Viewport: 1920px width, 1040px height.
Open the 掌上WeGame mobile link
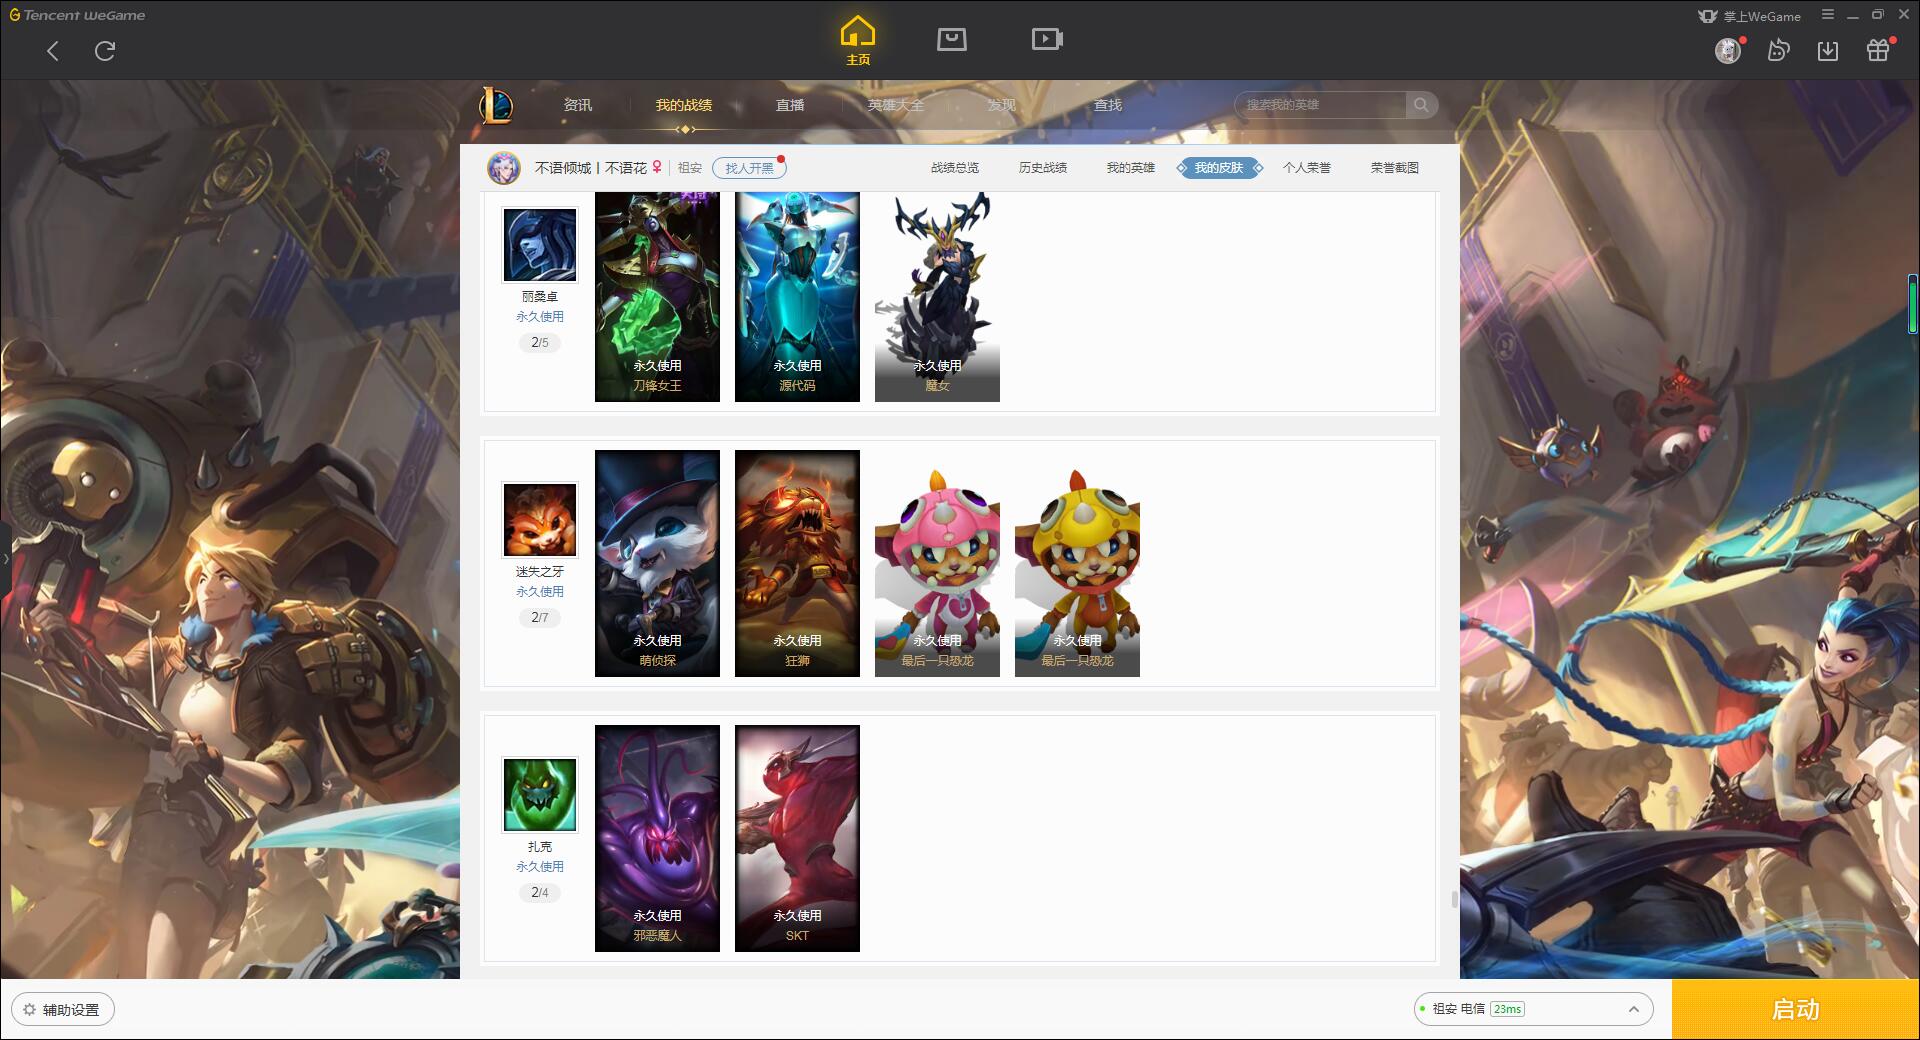coord(1750,16)
